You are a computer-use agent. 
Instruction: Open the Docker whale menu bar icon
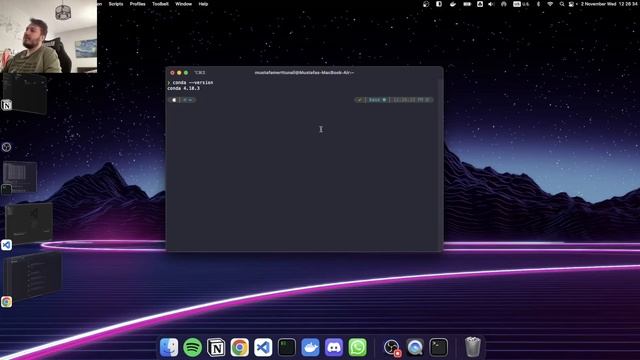453,4
